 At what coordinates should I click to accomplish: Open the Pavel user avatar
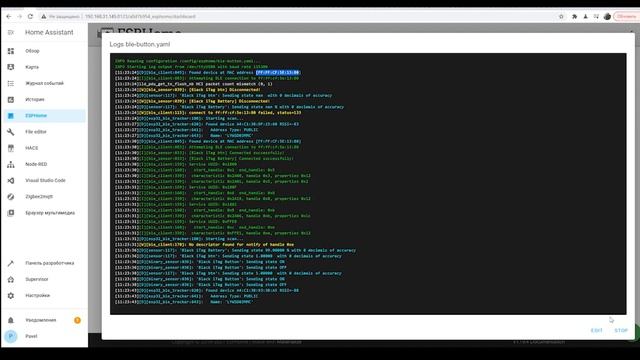tap(11, 336)
